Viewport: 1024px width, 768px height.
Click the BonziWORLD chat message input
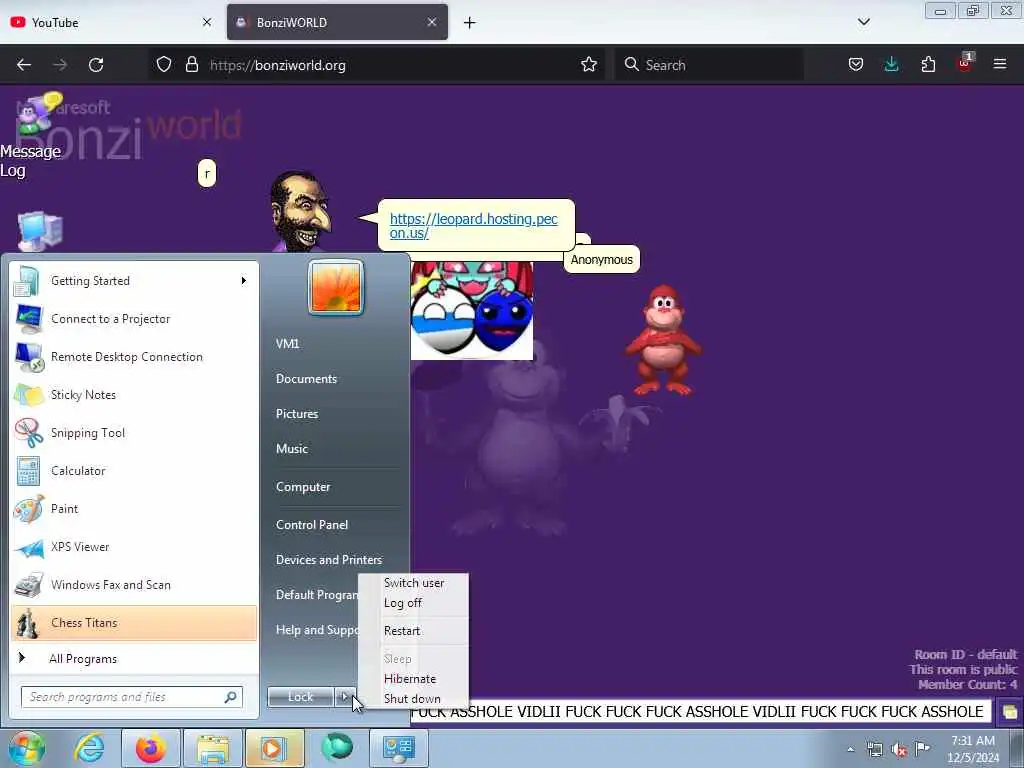tap(701, 712)
